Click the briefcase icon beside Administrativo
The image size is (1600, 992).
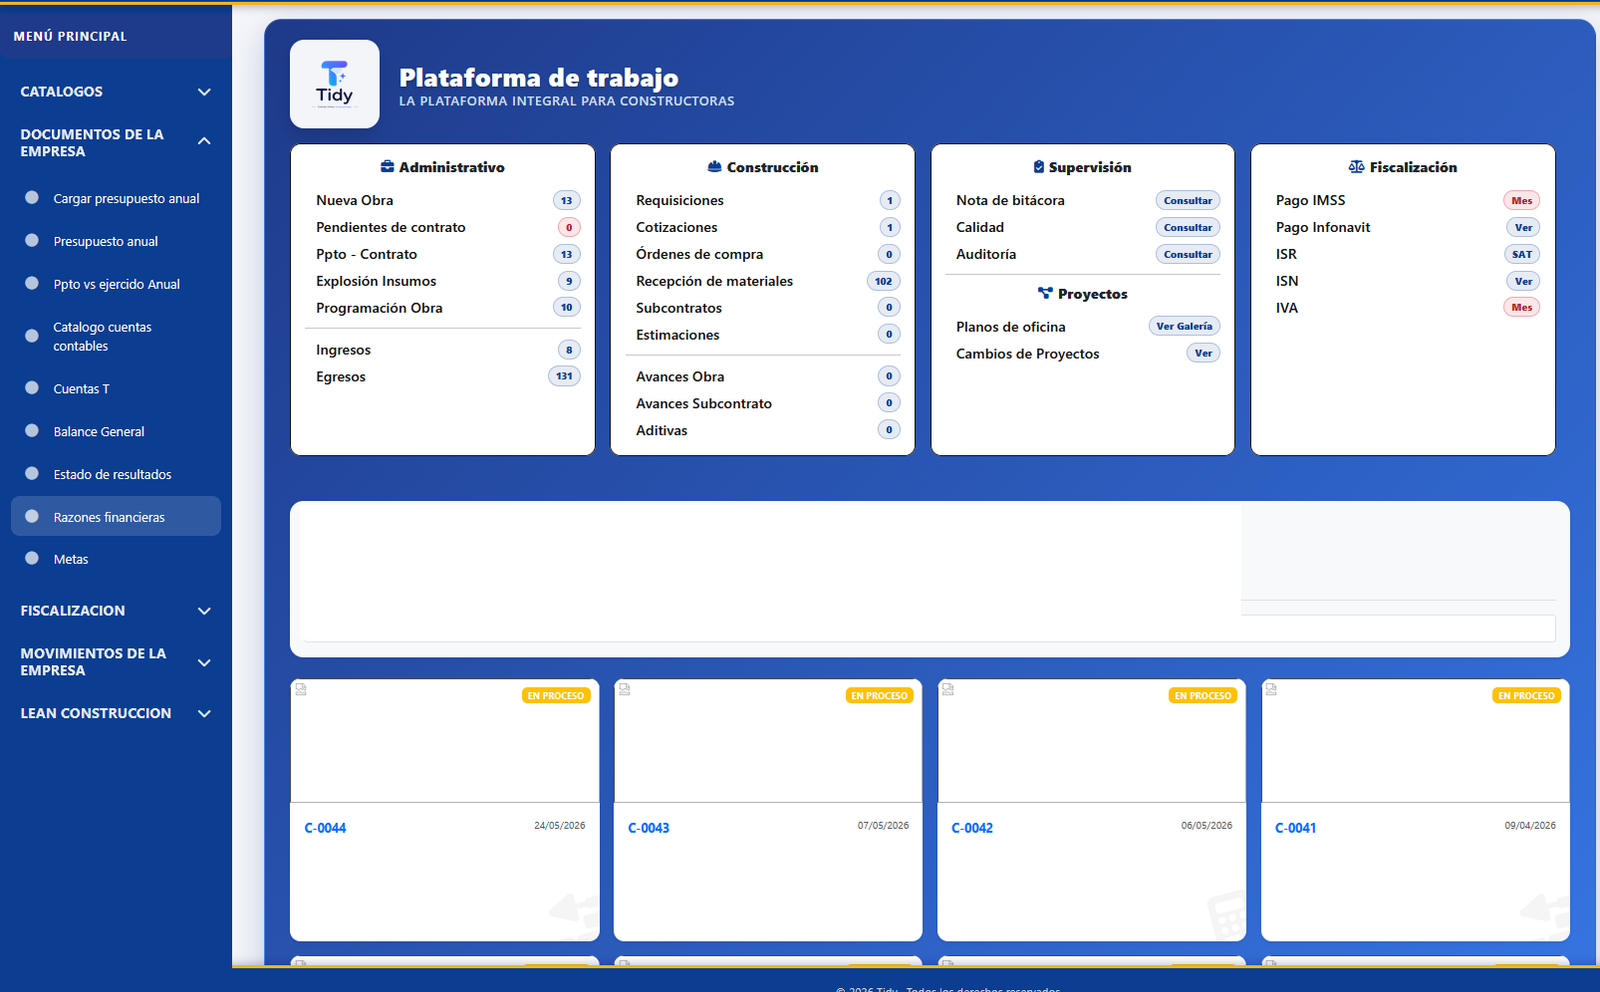click(387, 167)
